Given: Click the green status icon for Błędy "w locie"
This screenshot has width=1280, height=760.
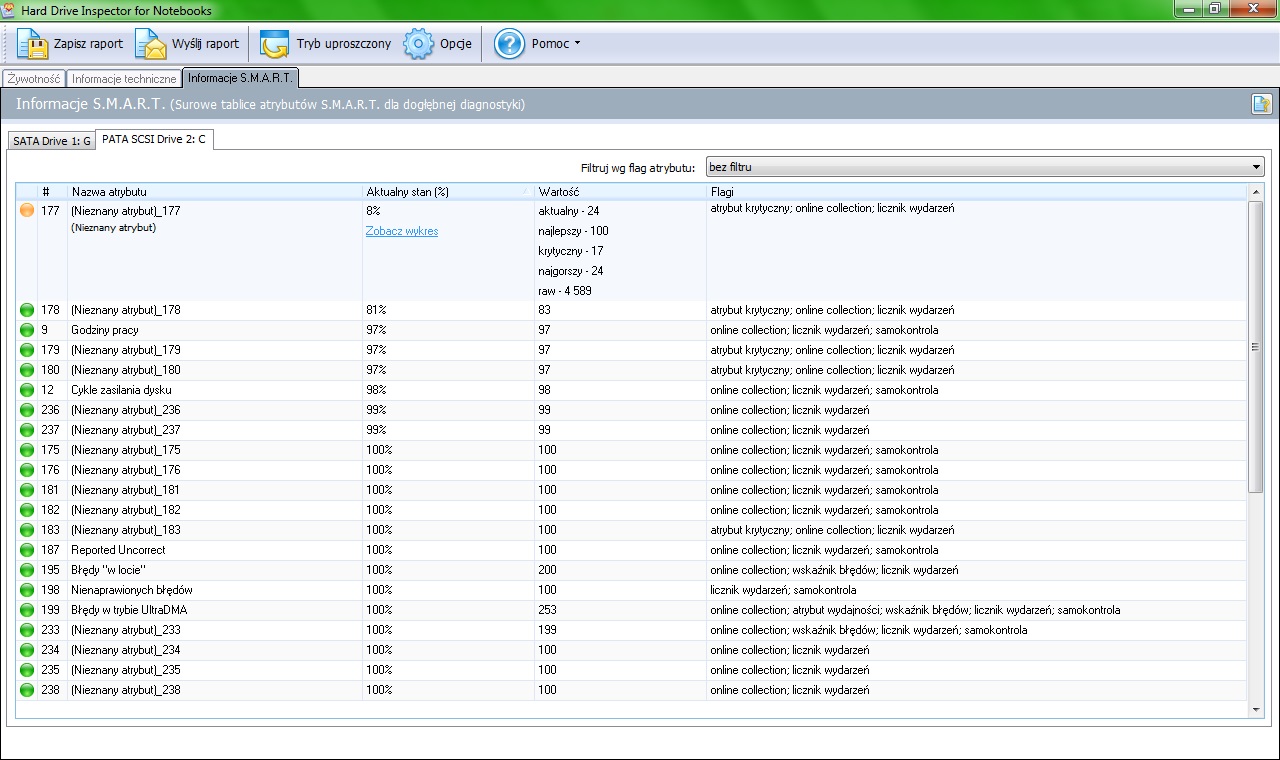Looking at the screenshot, I should click(27, 570).
